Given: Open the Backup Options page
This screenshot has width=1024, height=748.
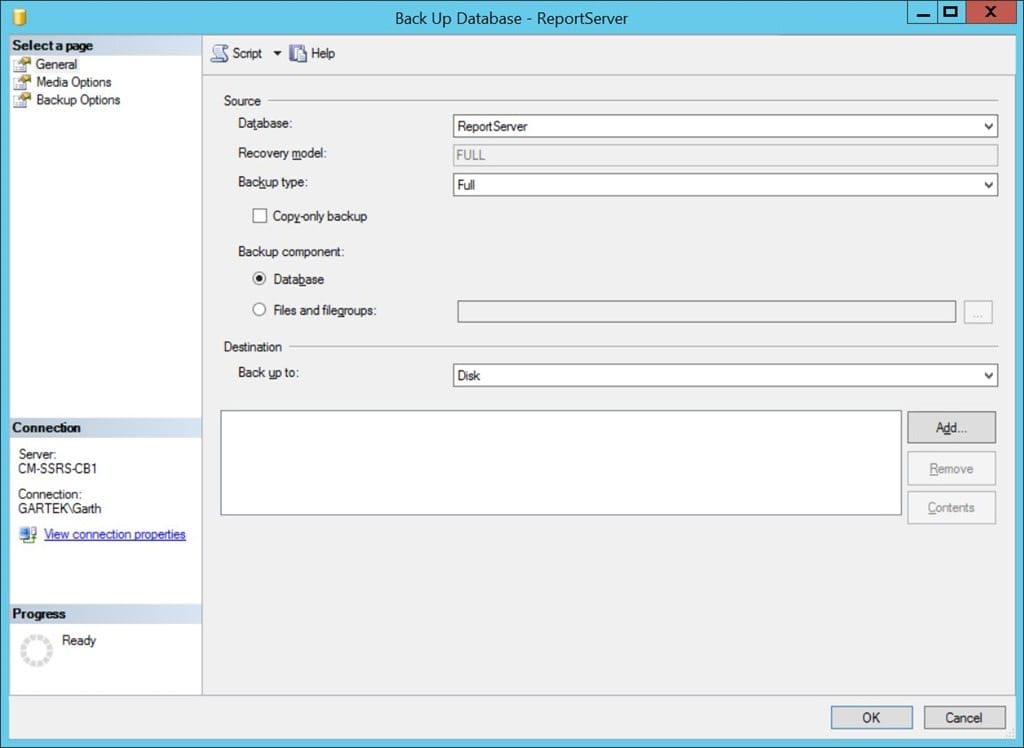Looking at the screenshot, I should [x=78, y=99].
